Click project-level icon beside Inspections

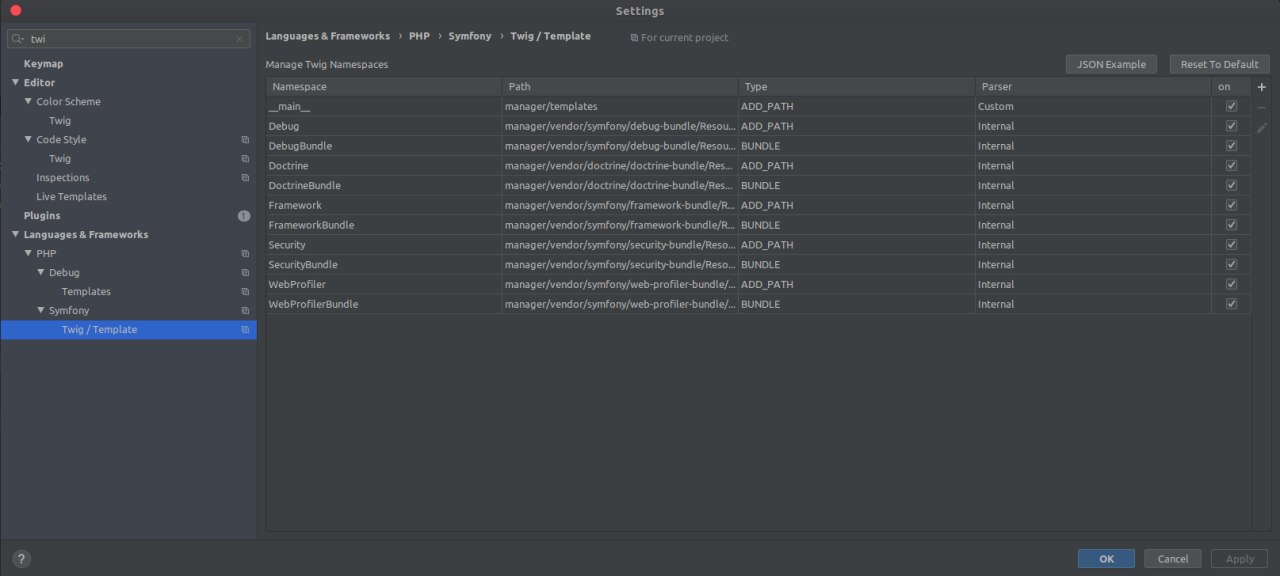click(x=245, y=178)
